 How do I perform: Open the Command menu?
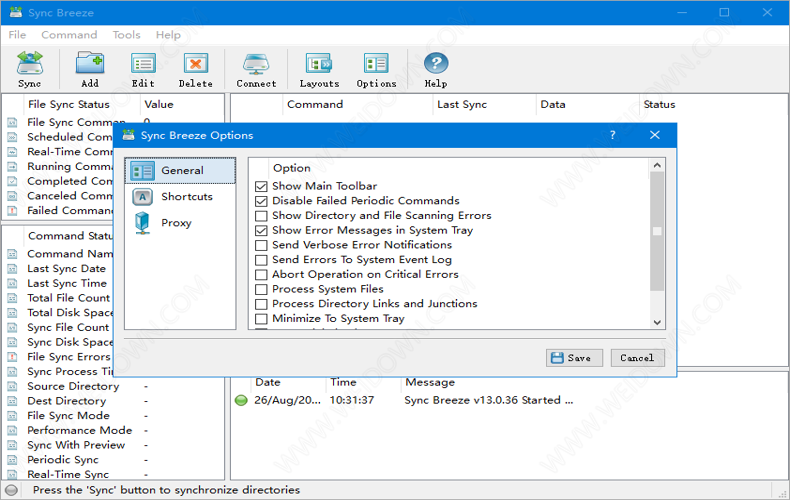(x=69, y=35)
